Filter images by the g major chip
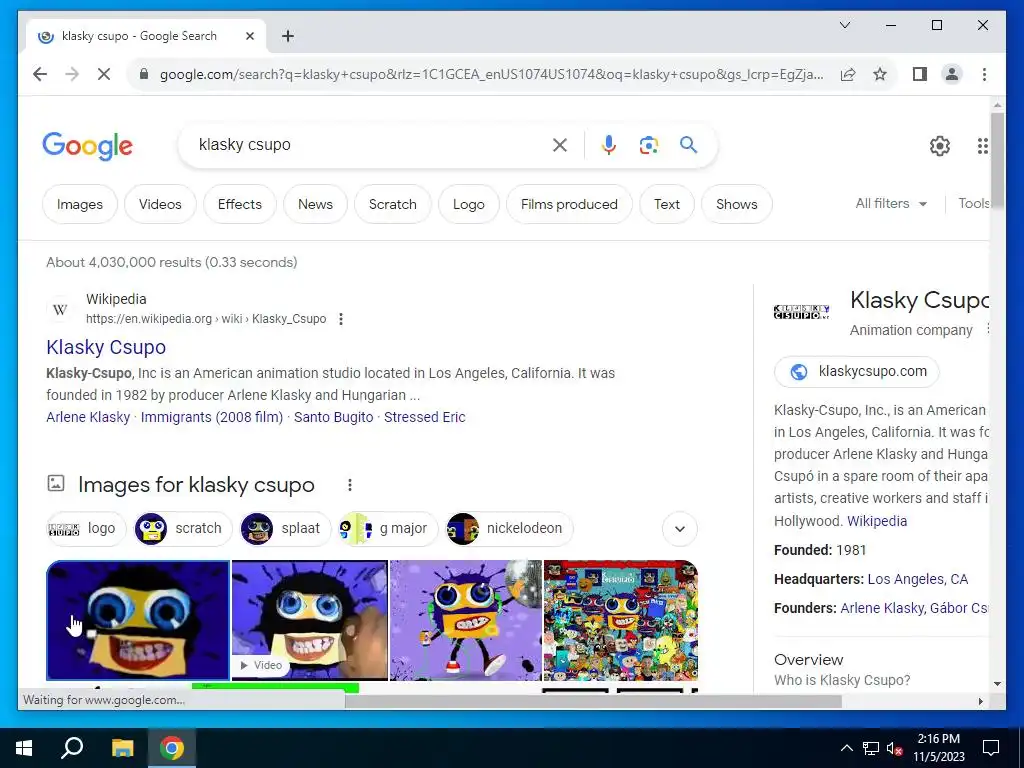1024x768 pixels. 388,528
